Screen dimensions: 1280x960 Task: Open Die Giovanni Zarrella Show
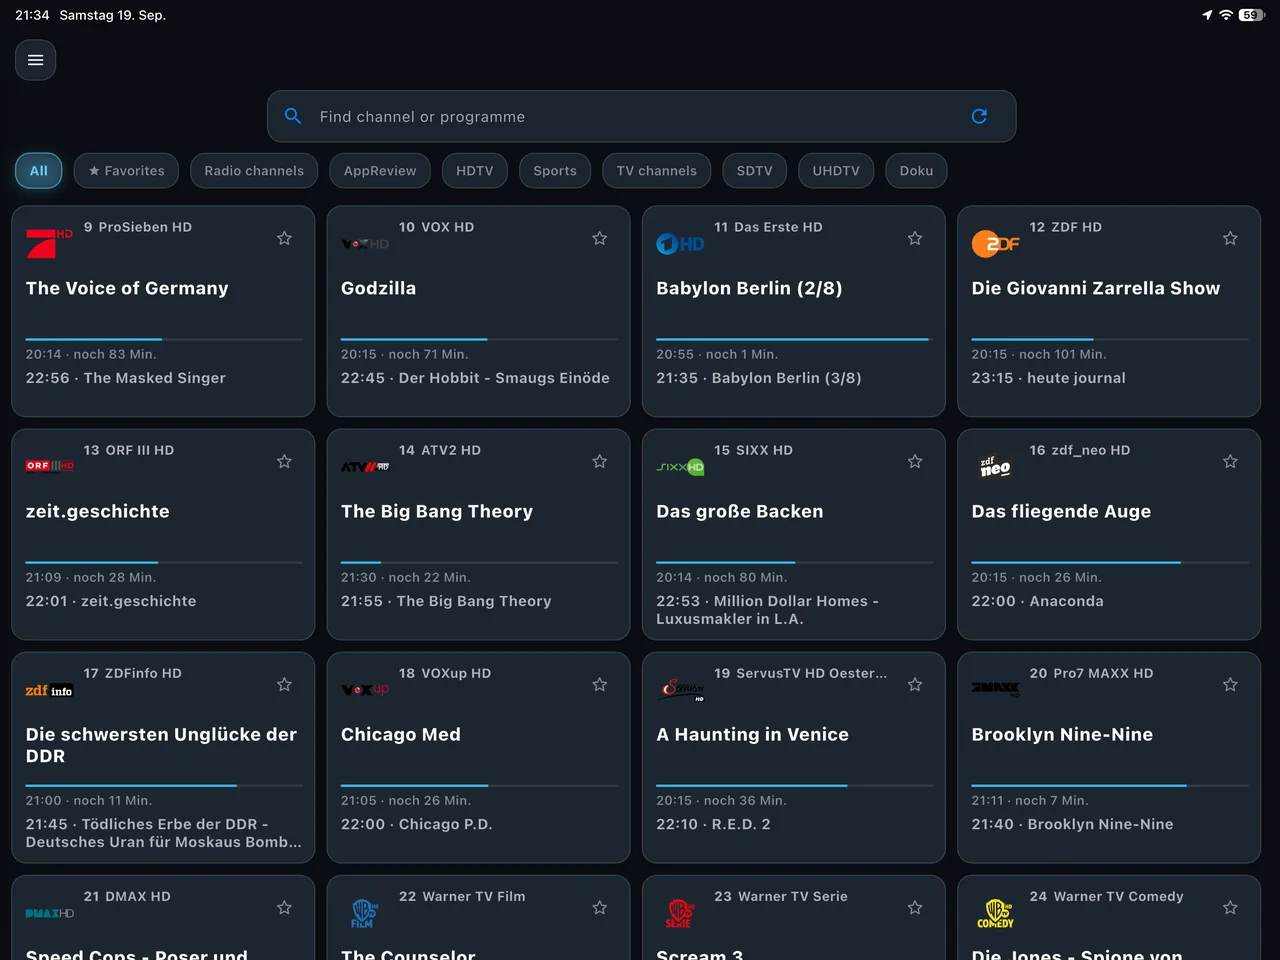(1096, 288)
